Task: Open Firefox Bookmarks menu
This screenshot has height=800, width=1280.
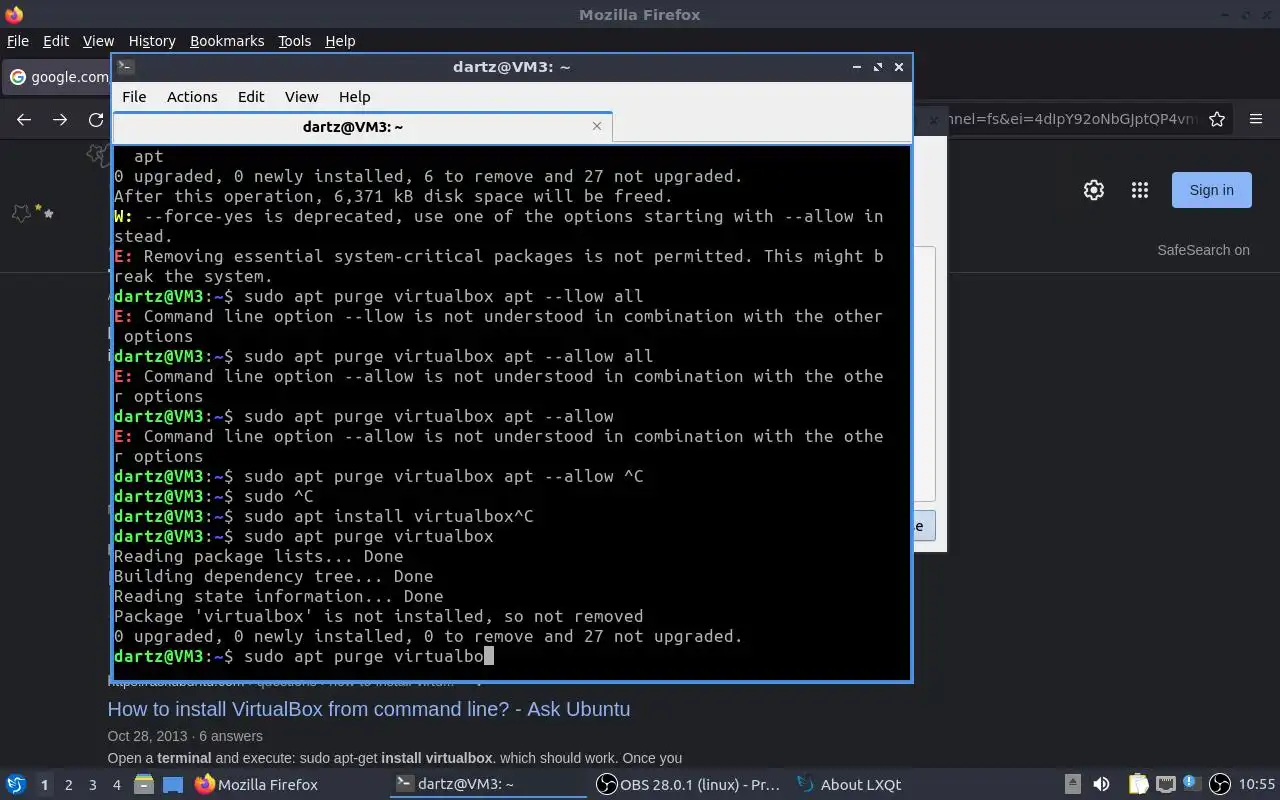Action: tap(227, 41)
